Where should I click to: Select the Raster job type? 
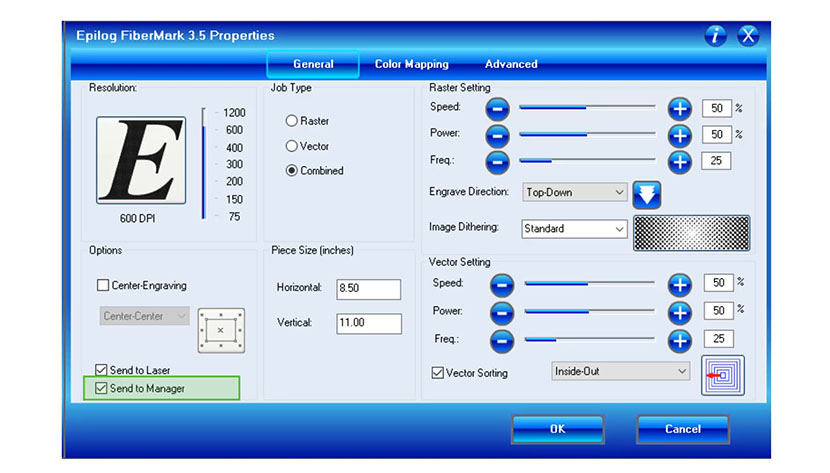[x=292, y=121]
